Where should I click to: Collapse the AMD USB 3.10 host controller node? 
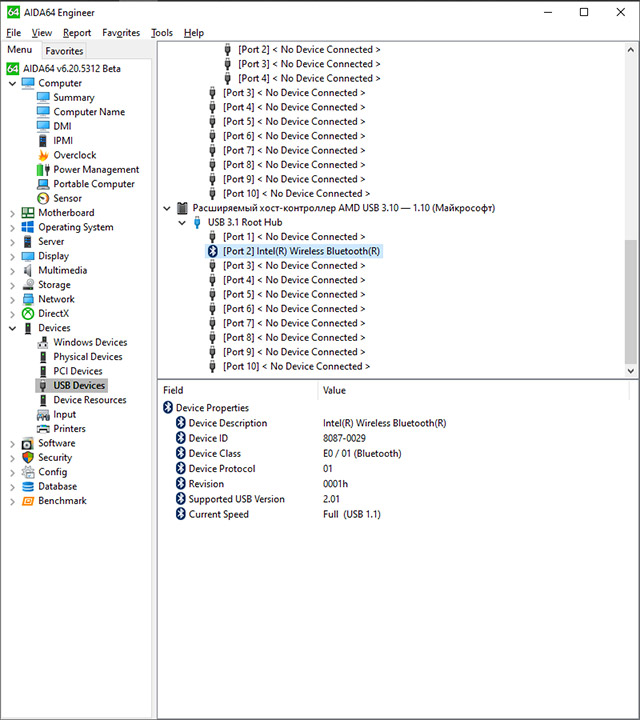point(167,208)
